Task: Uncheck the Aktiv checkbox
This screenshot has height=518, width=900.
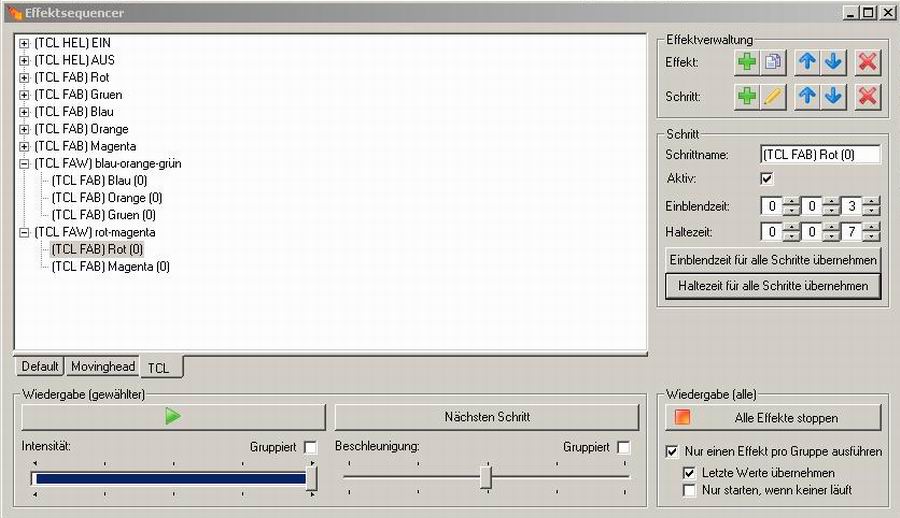Action: 767,179
